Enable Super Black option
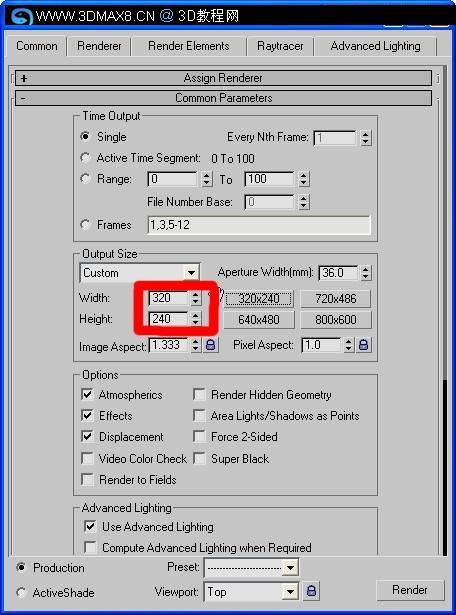Screen dimensions: 456x615 [x=199, y=458]
